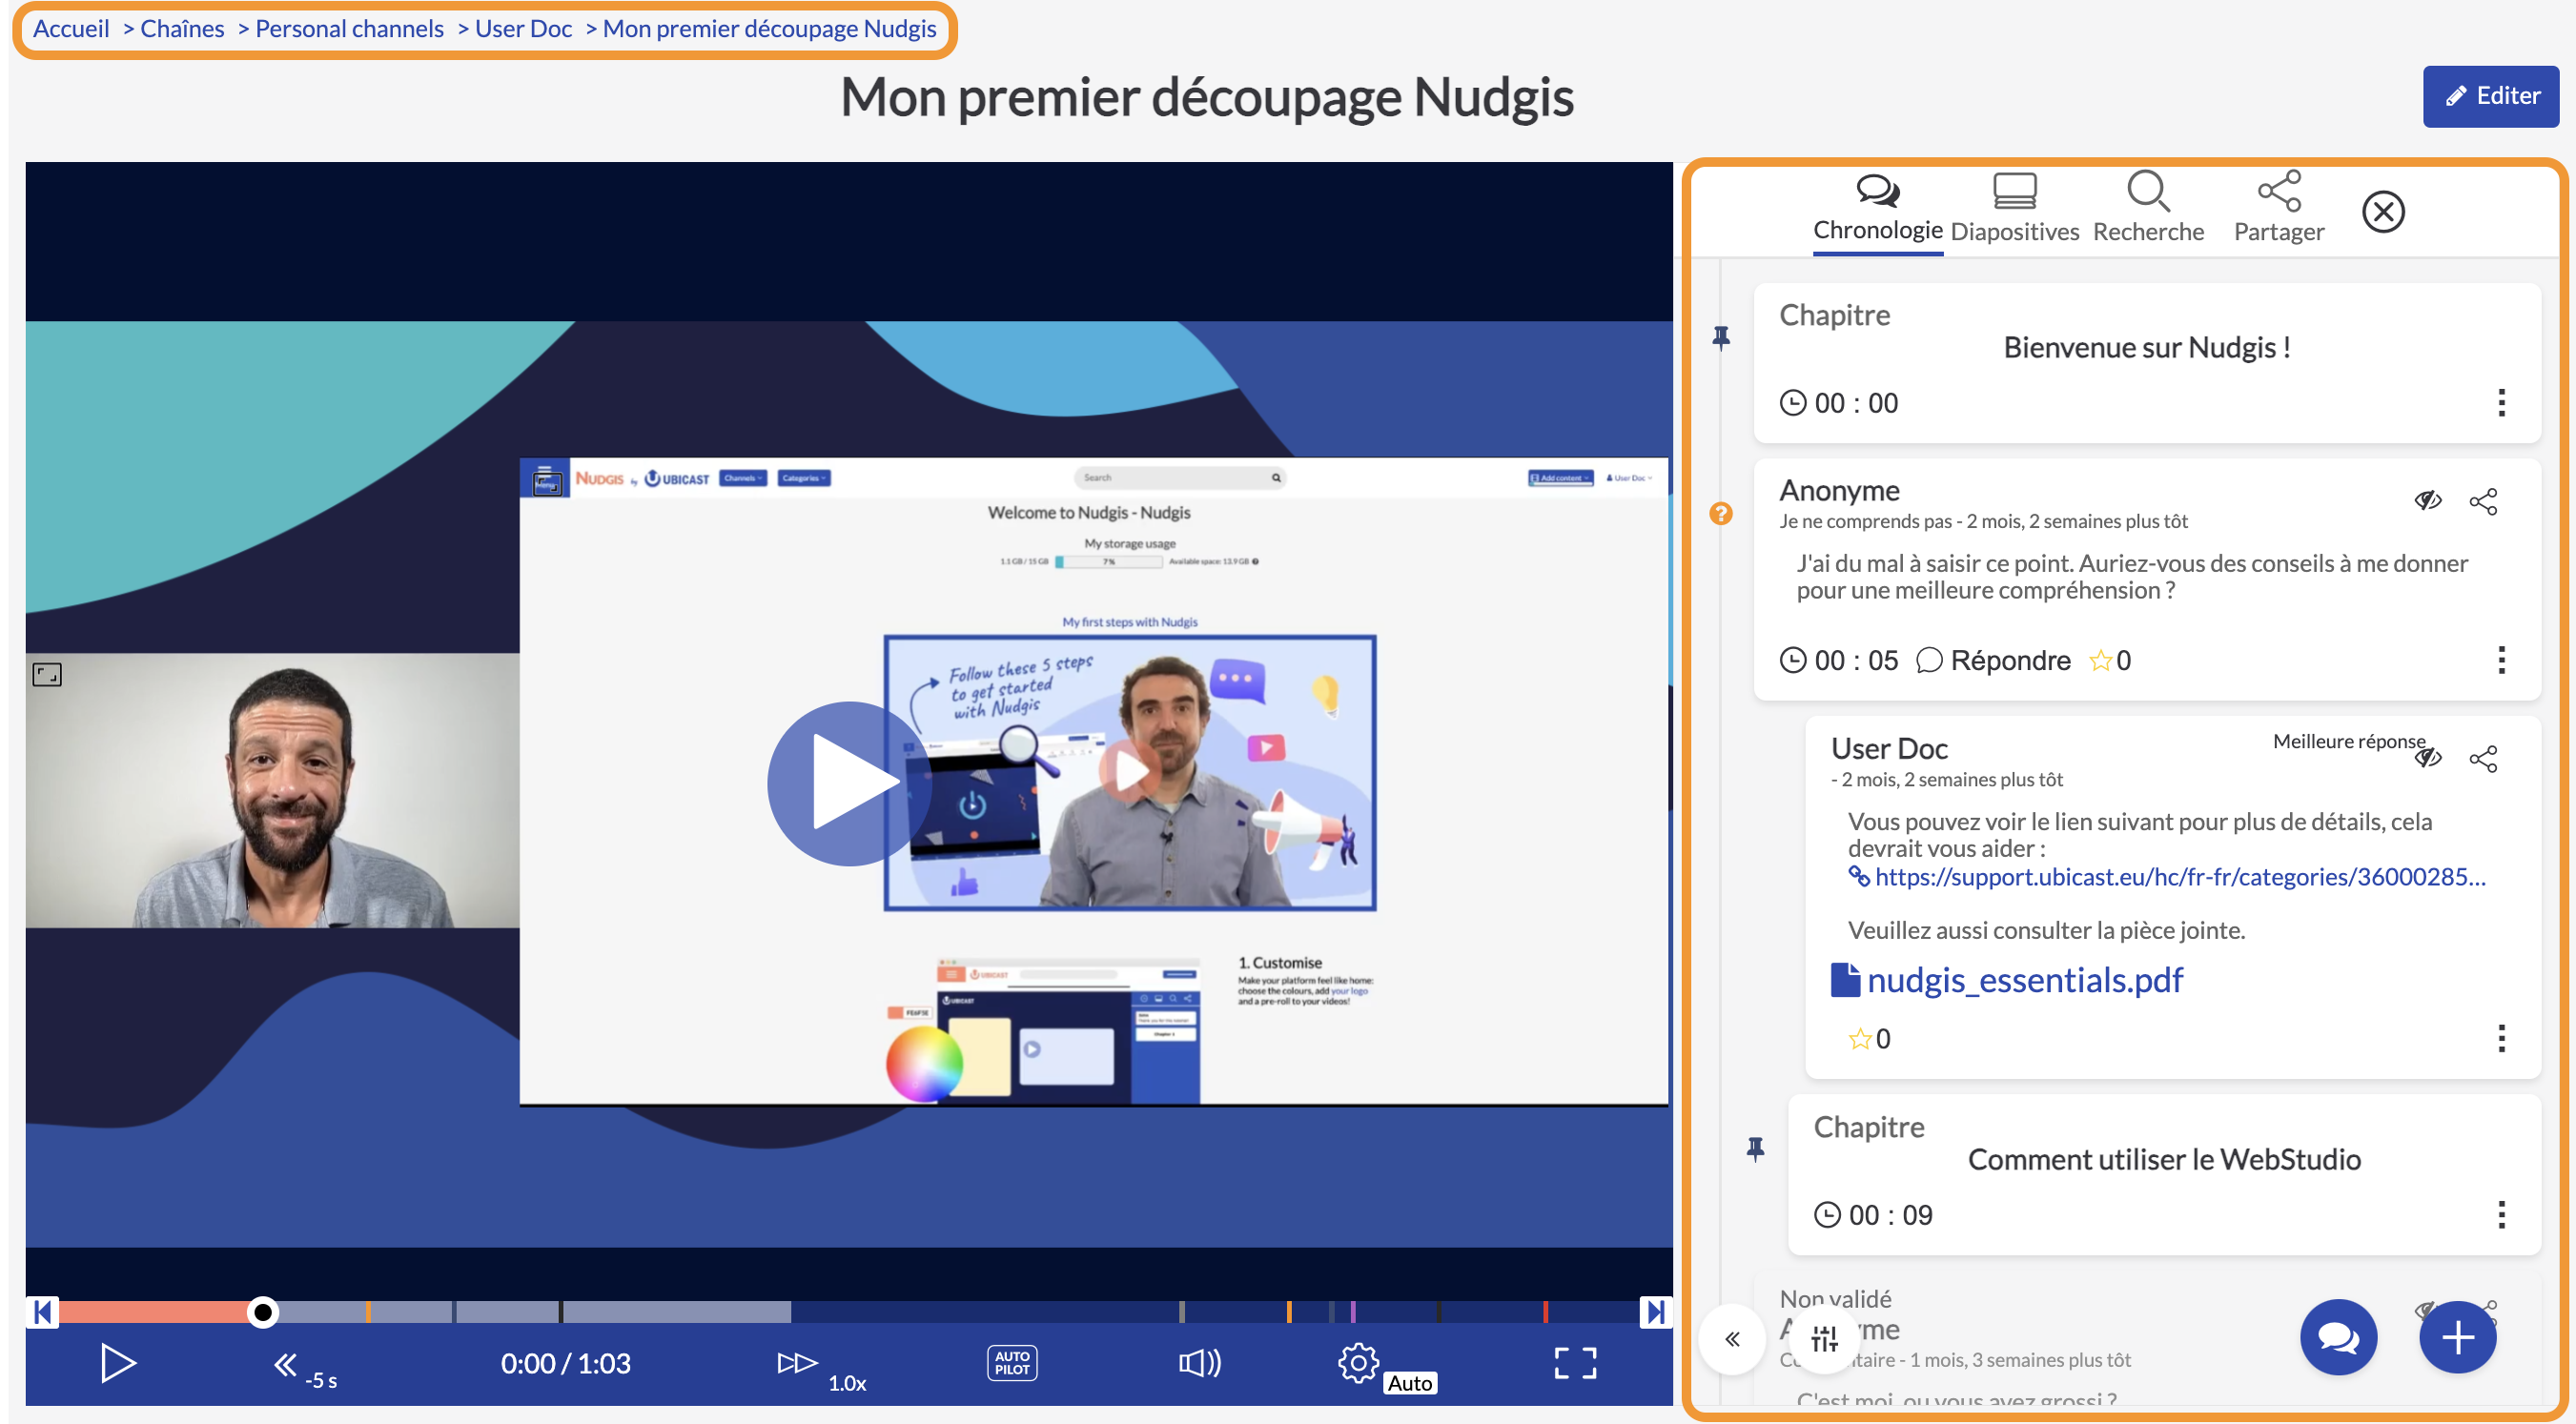The height and width of the screenshot is (1424, 2576).
Task: Go to Chaînes breadcrumb link
Action: [x=182, y=29]
